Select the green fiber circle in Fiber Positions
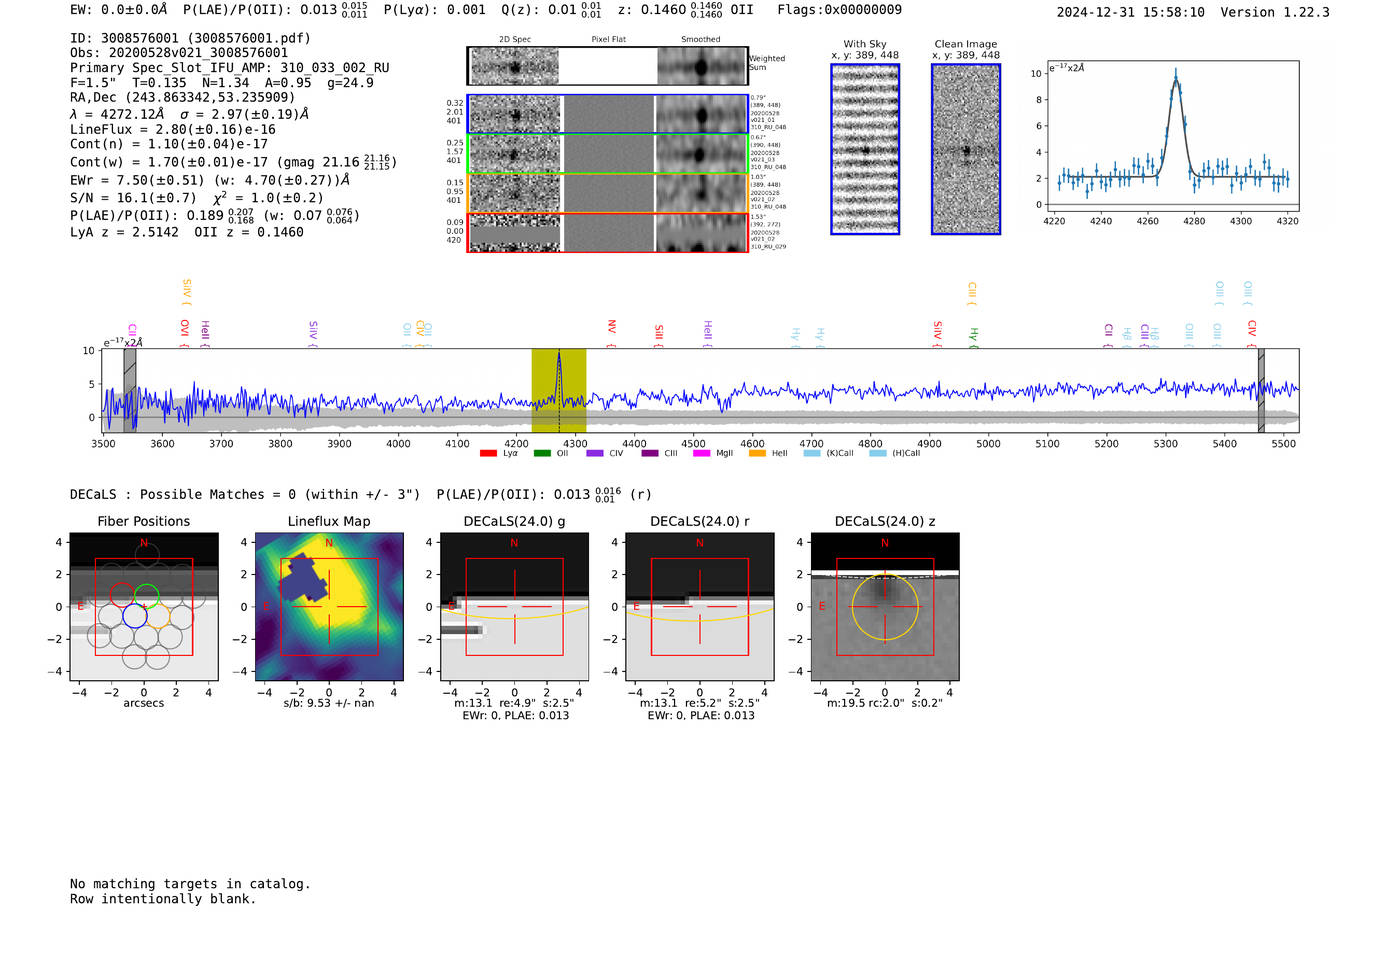This screenshot has width=1400, height=953. [147, 595]
